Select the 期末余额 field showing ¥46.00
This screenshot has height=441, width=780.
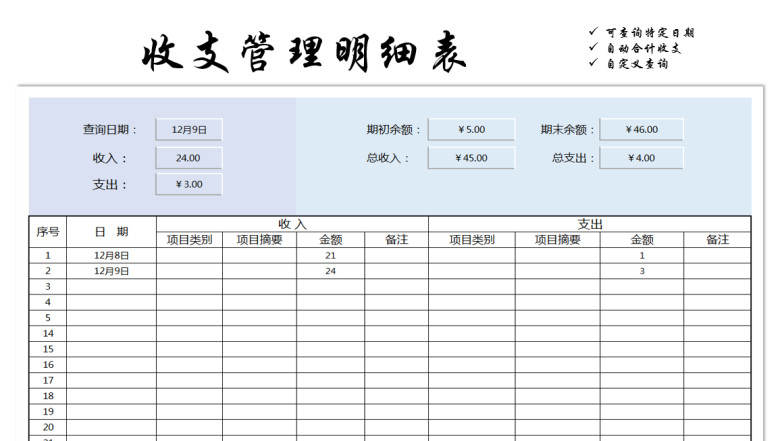click(641, 130)
